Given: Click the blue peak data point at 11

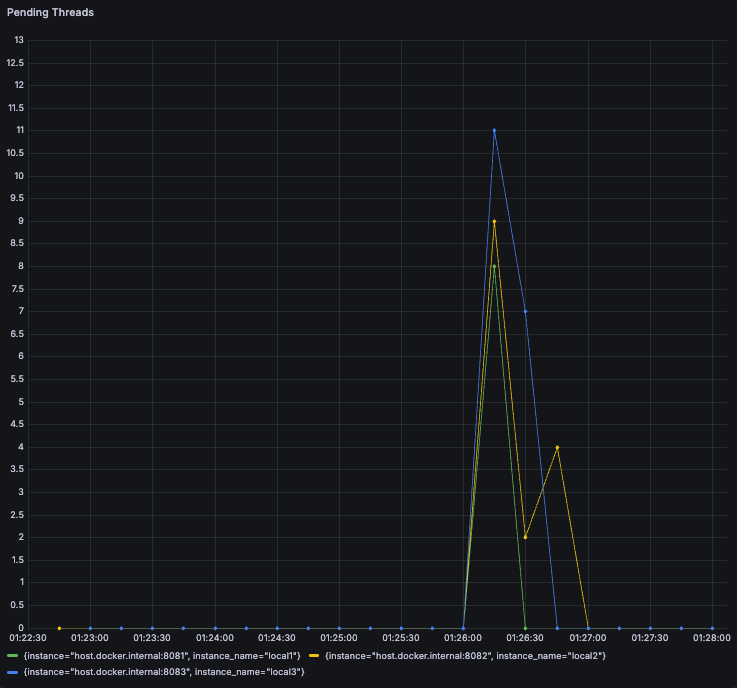Looking at the screenshot, I should point(494,131).
